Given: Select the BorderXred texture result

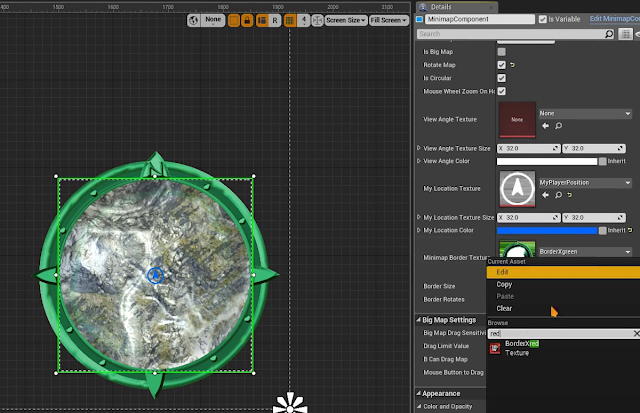Looking at the screenshot, I should pyautogui.click(x=563, y=348).
